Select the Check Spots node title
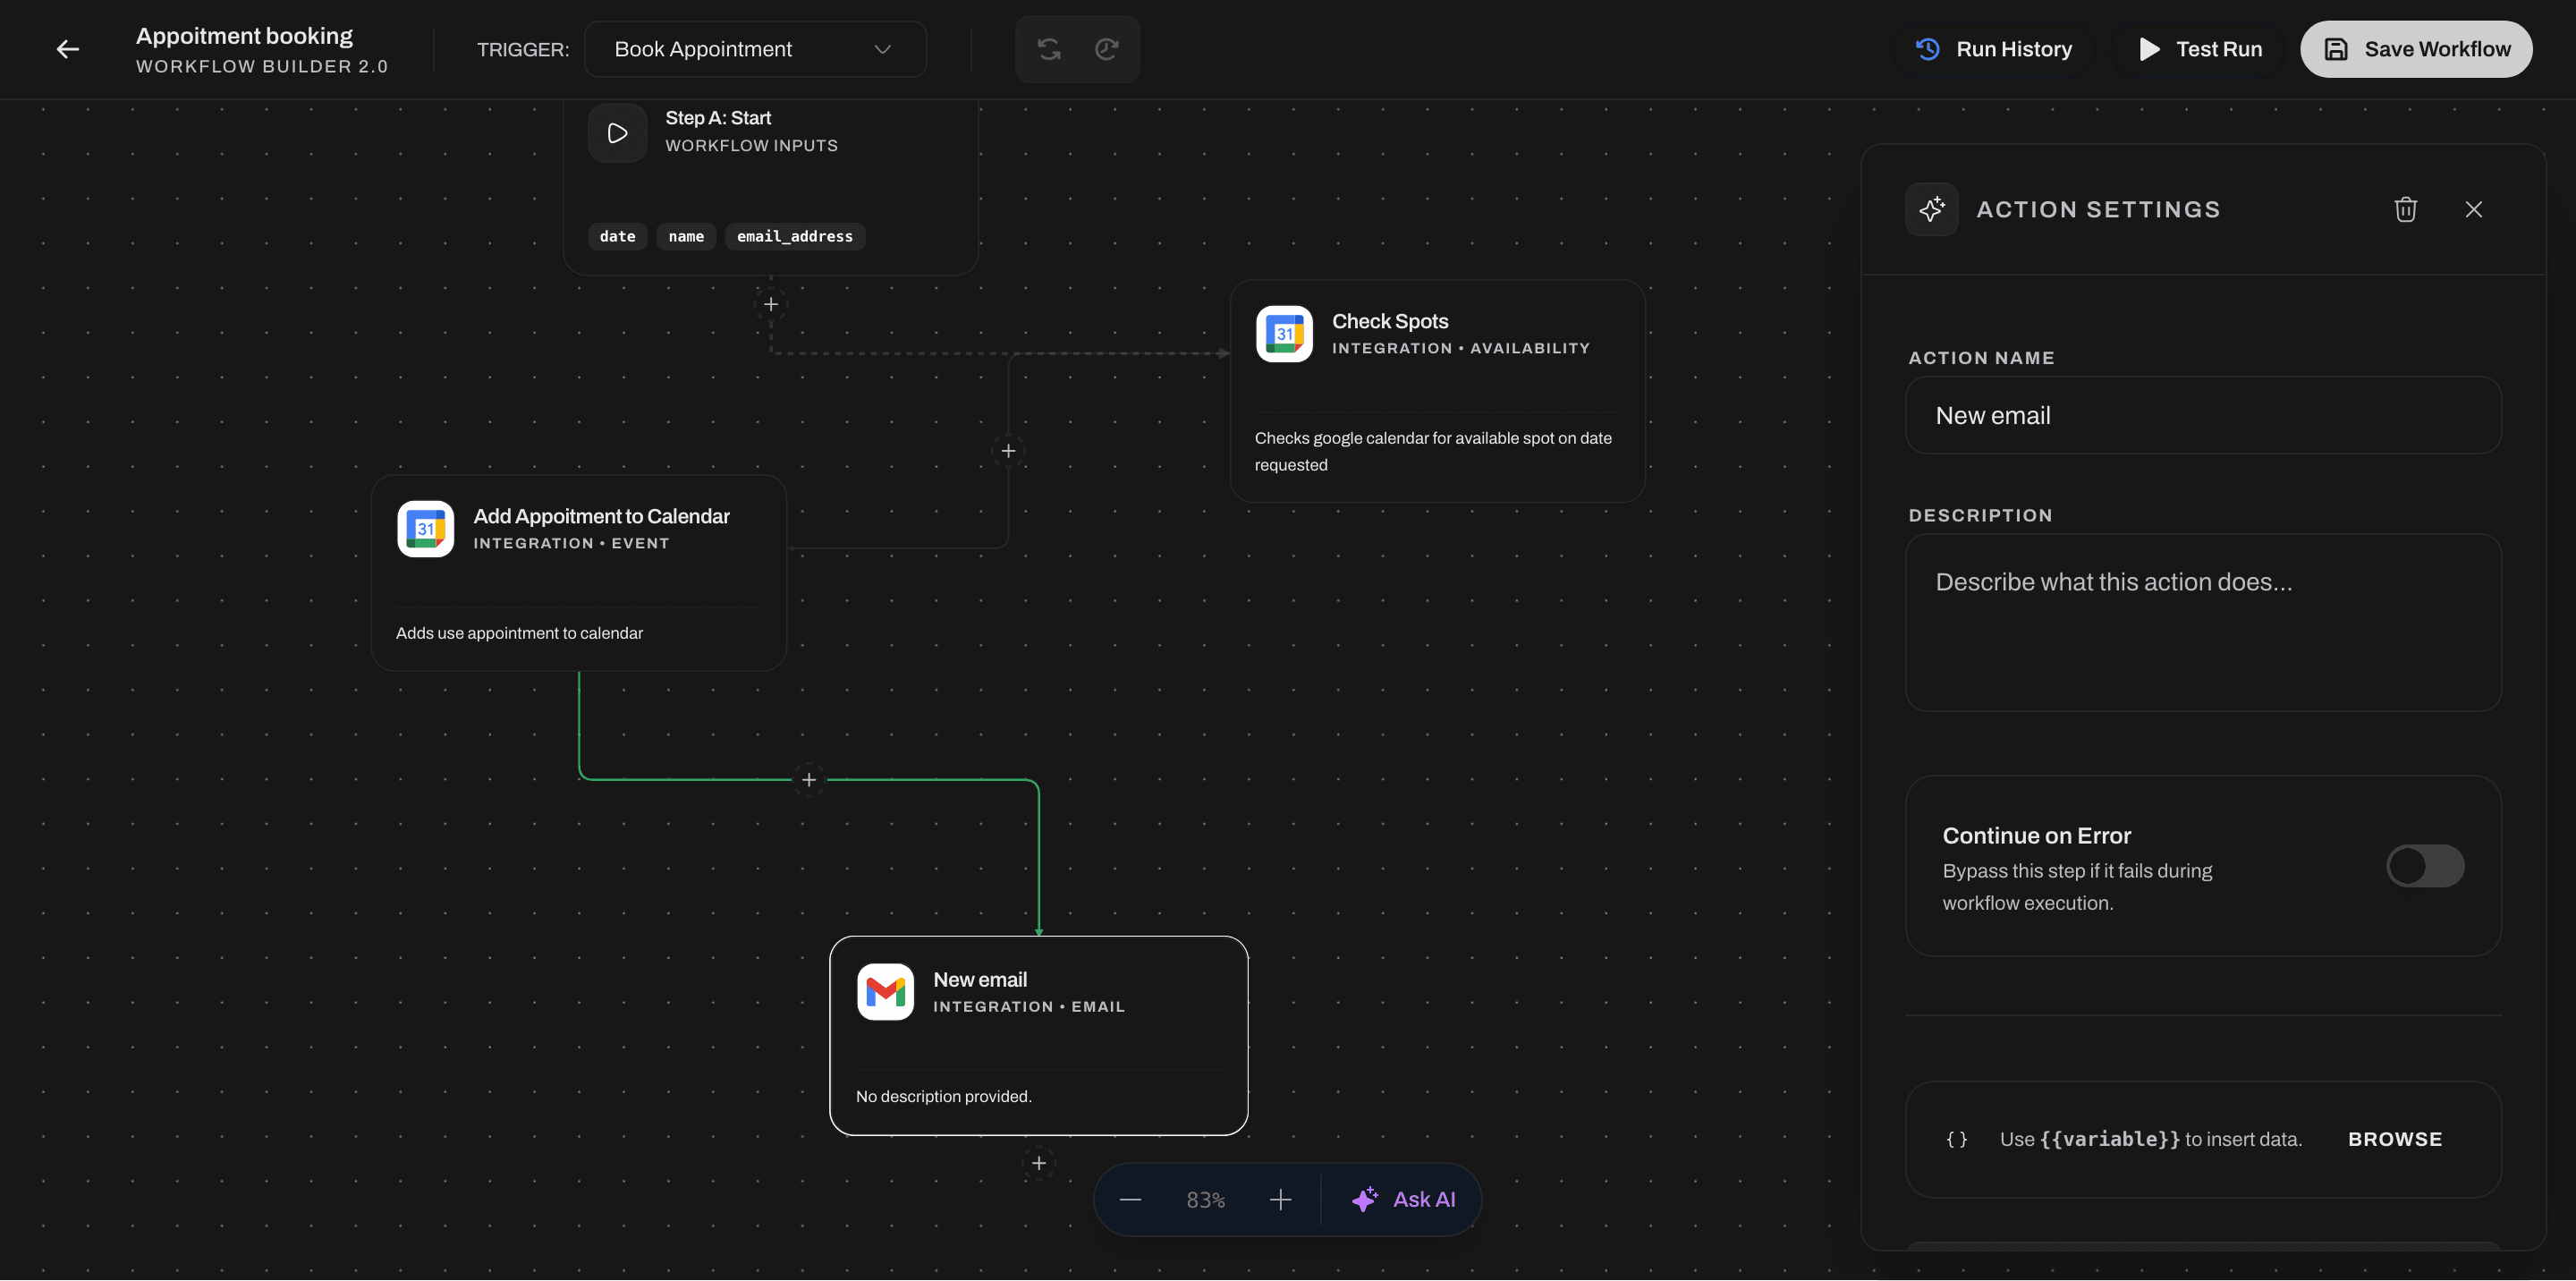Viewport: 2576px width, 1281px height. (1390, 321)
